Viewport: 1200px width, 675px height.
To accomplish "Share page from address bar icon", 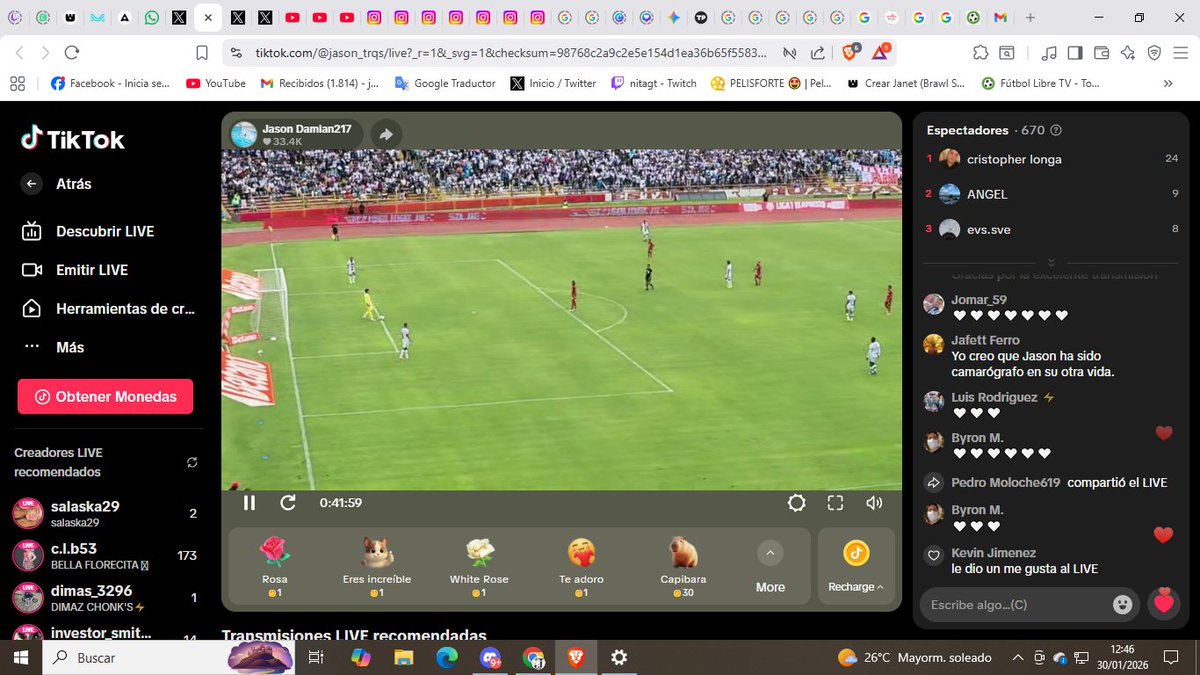I will [x=817, y=53].
